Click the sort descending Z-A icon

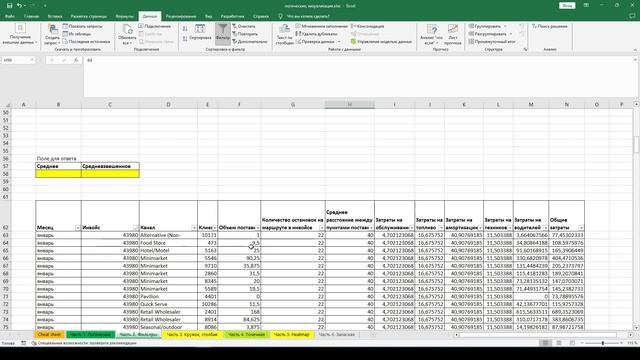pos(185,39)
